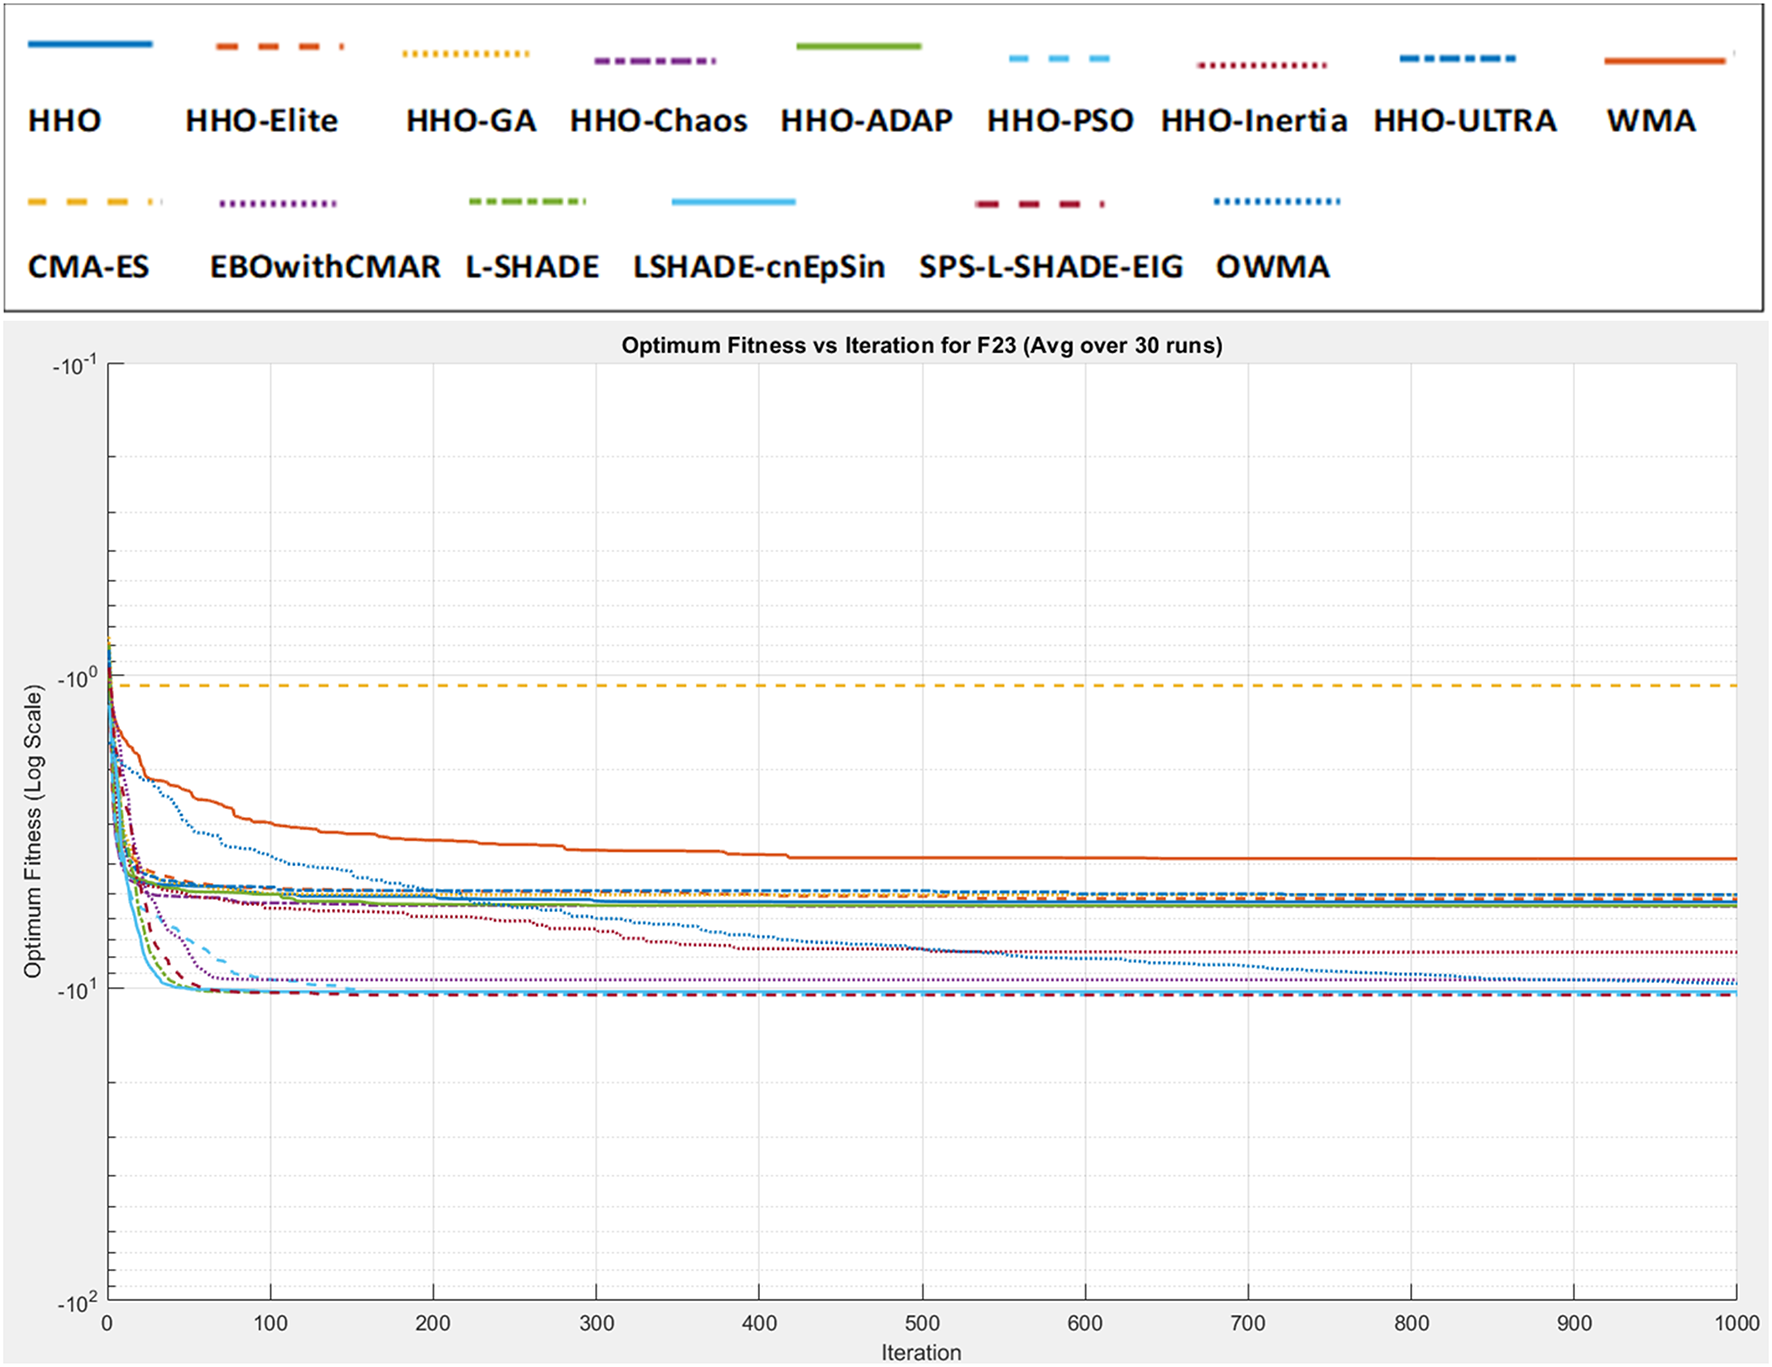
Task: Select the 'Iteration' x-axis label
Action: pos(921,1353)
